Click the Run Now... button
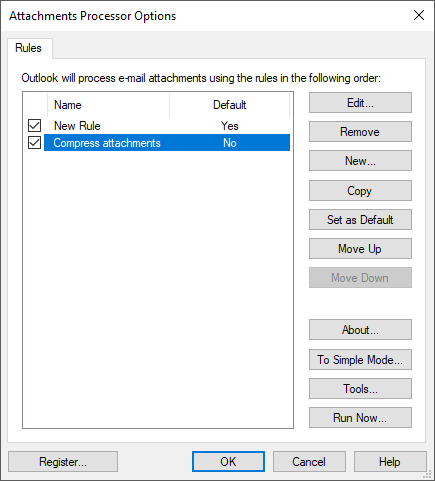The image size is (435, 481). tap(360, 418)
